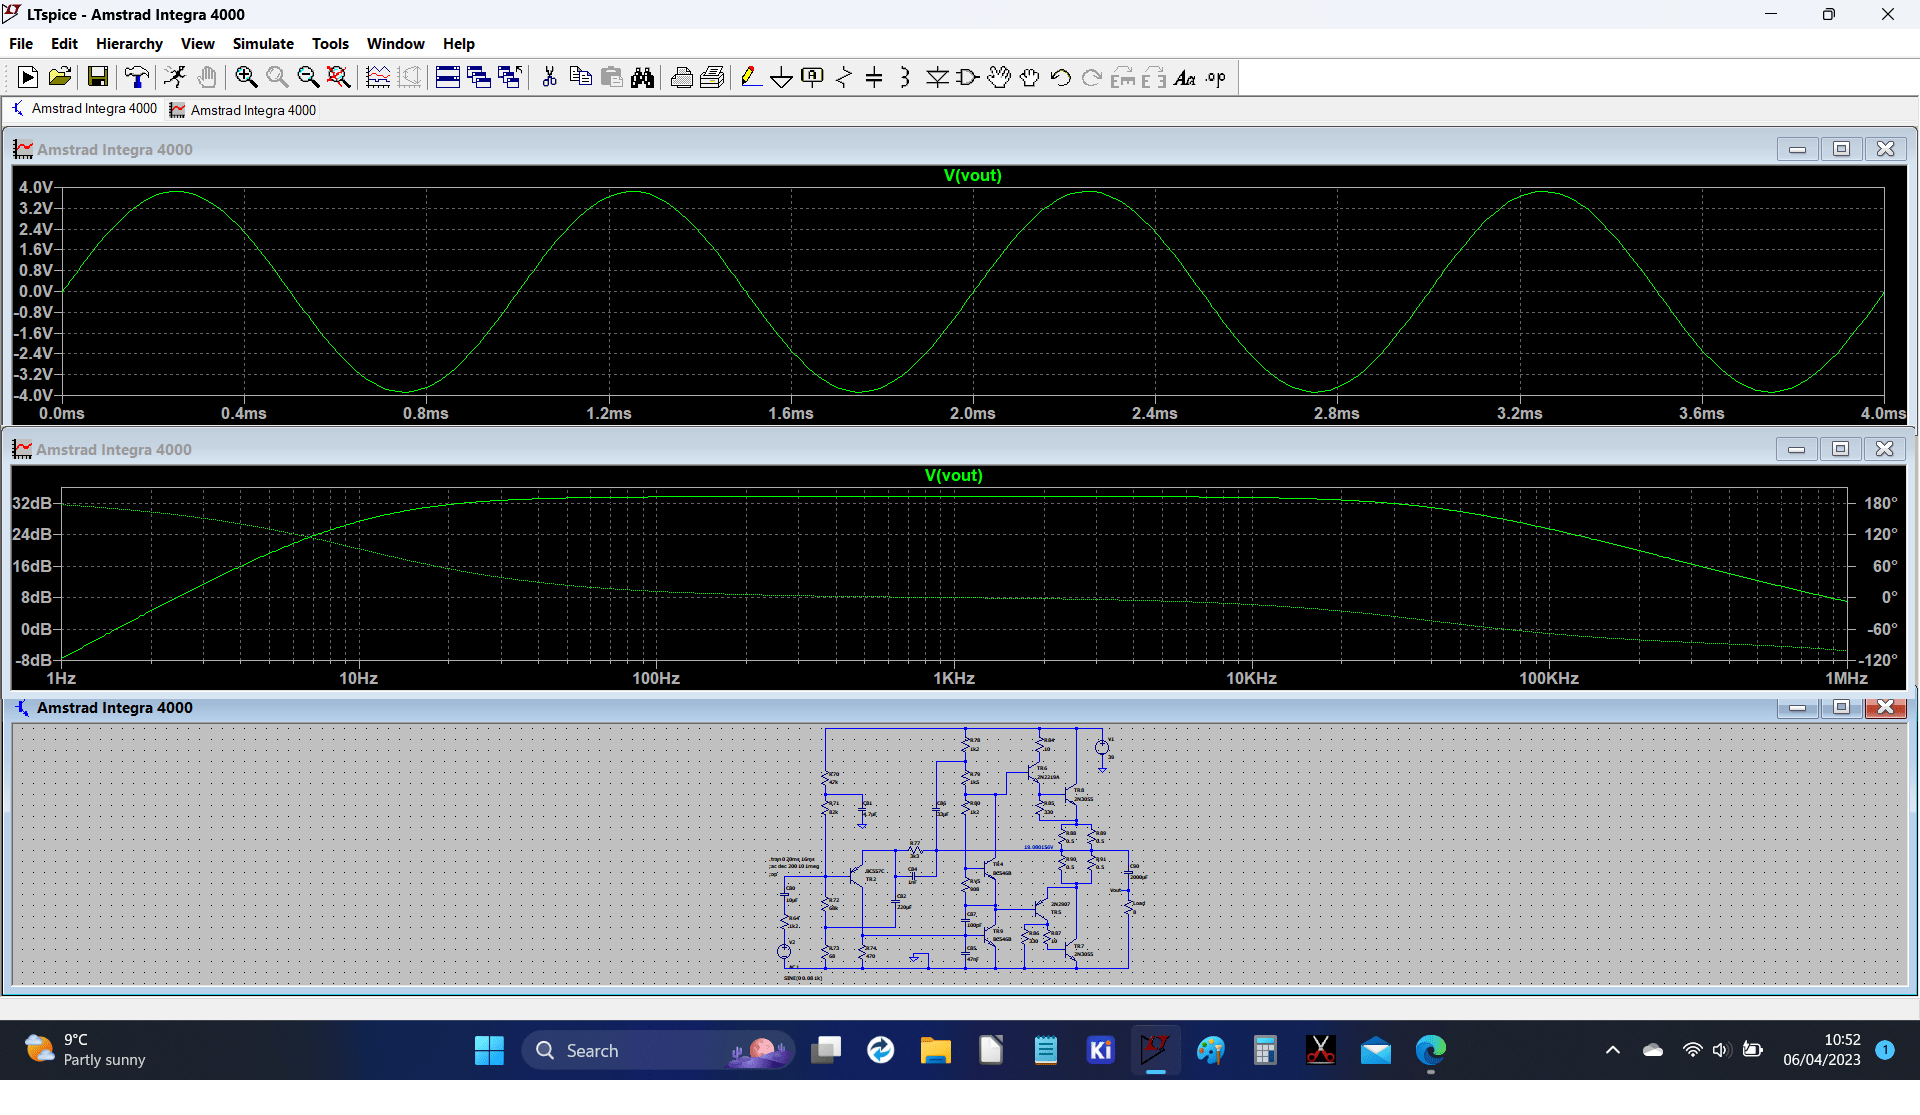Open the control panel hammer icon
The image size is (1920, 1115).
pyautogui.click(x=137, y=77)
